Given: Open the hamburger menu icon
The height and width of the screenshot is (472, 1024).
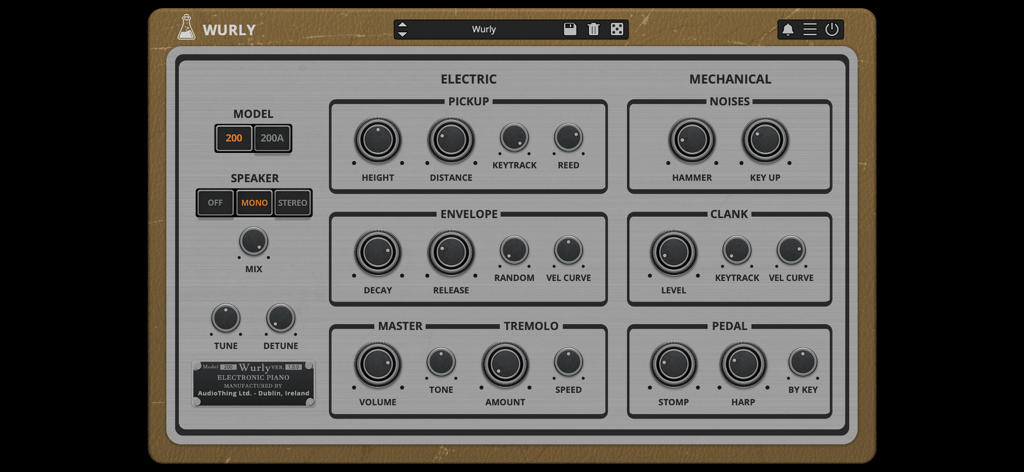Looking at the screenshot, I should click(810, 29).
